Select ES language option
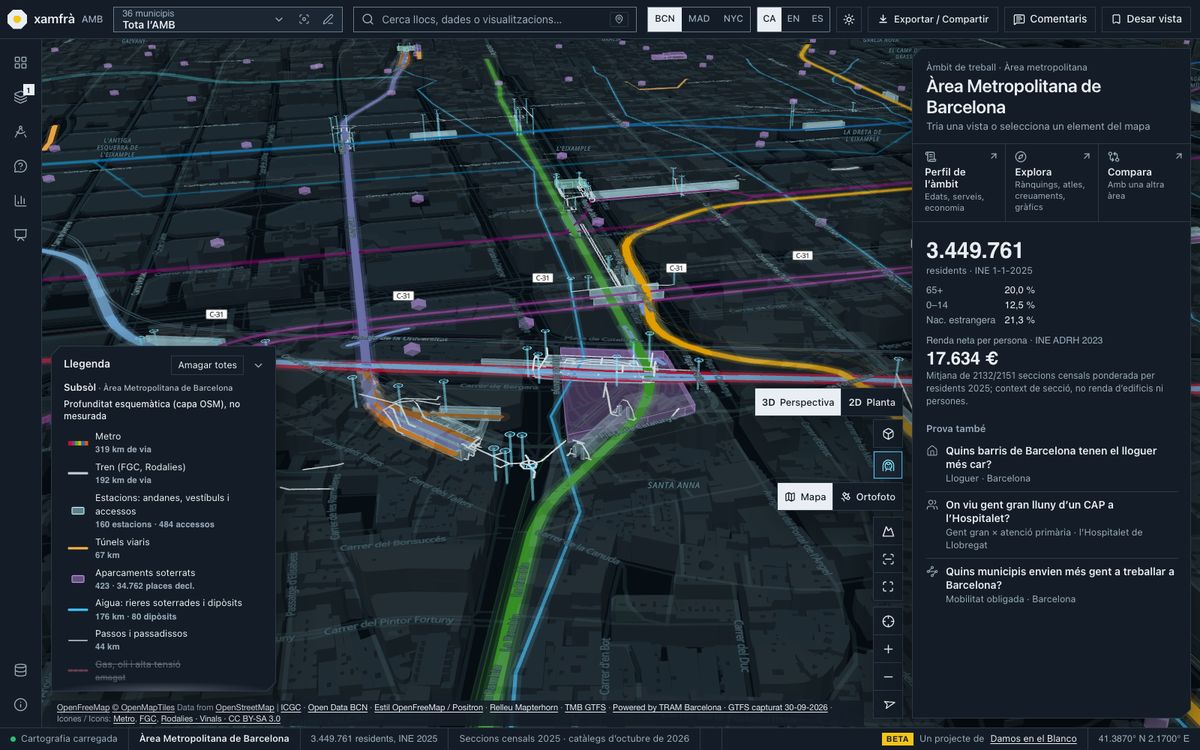 pyautogui.click(x=817, y=19)
